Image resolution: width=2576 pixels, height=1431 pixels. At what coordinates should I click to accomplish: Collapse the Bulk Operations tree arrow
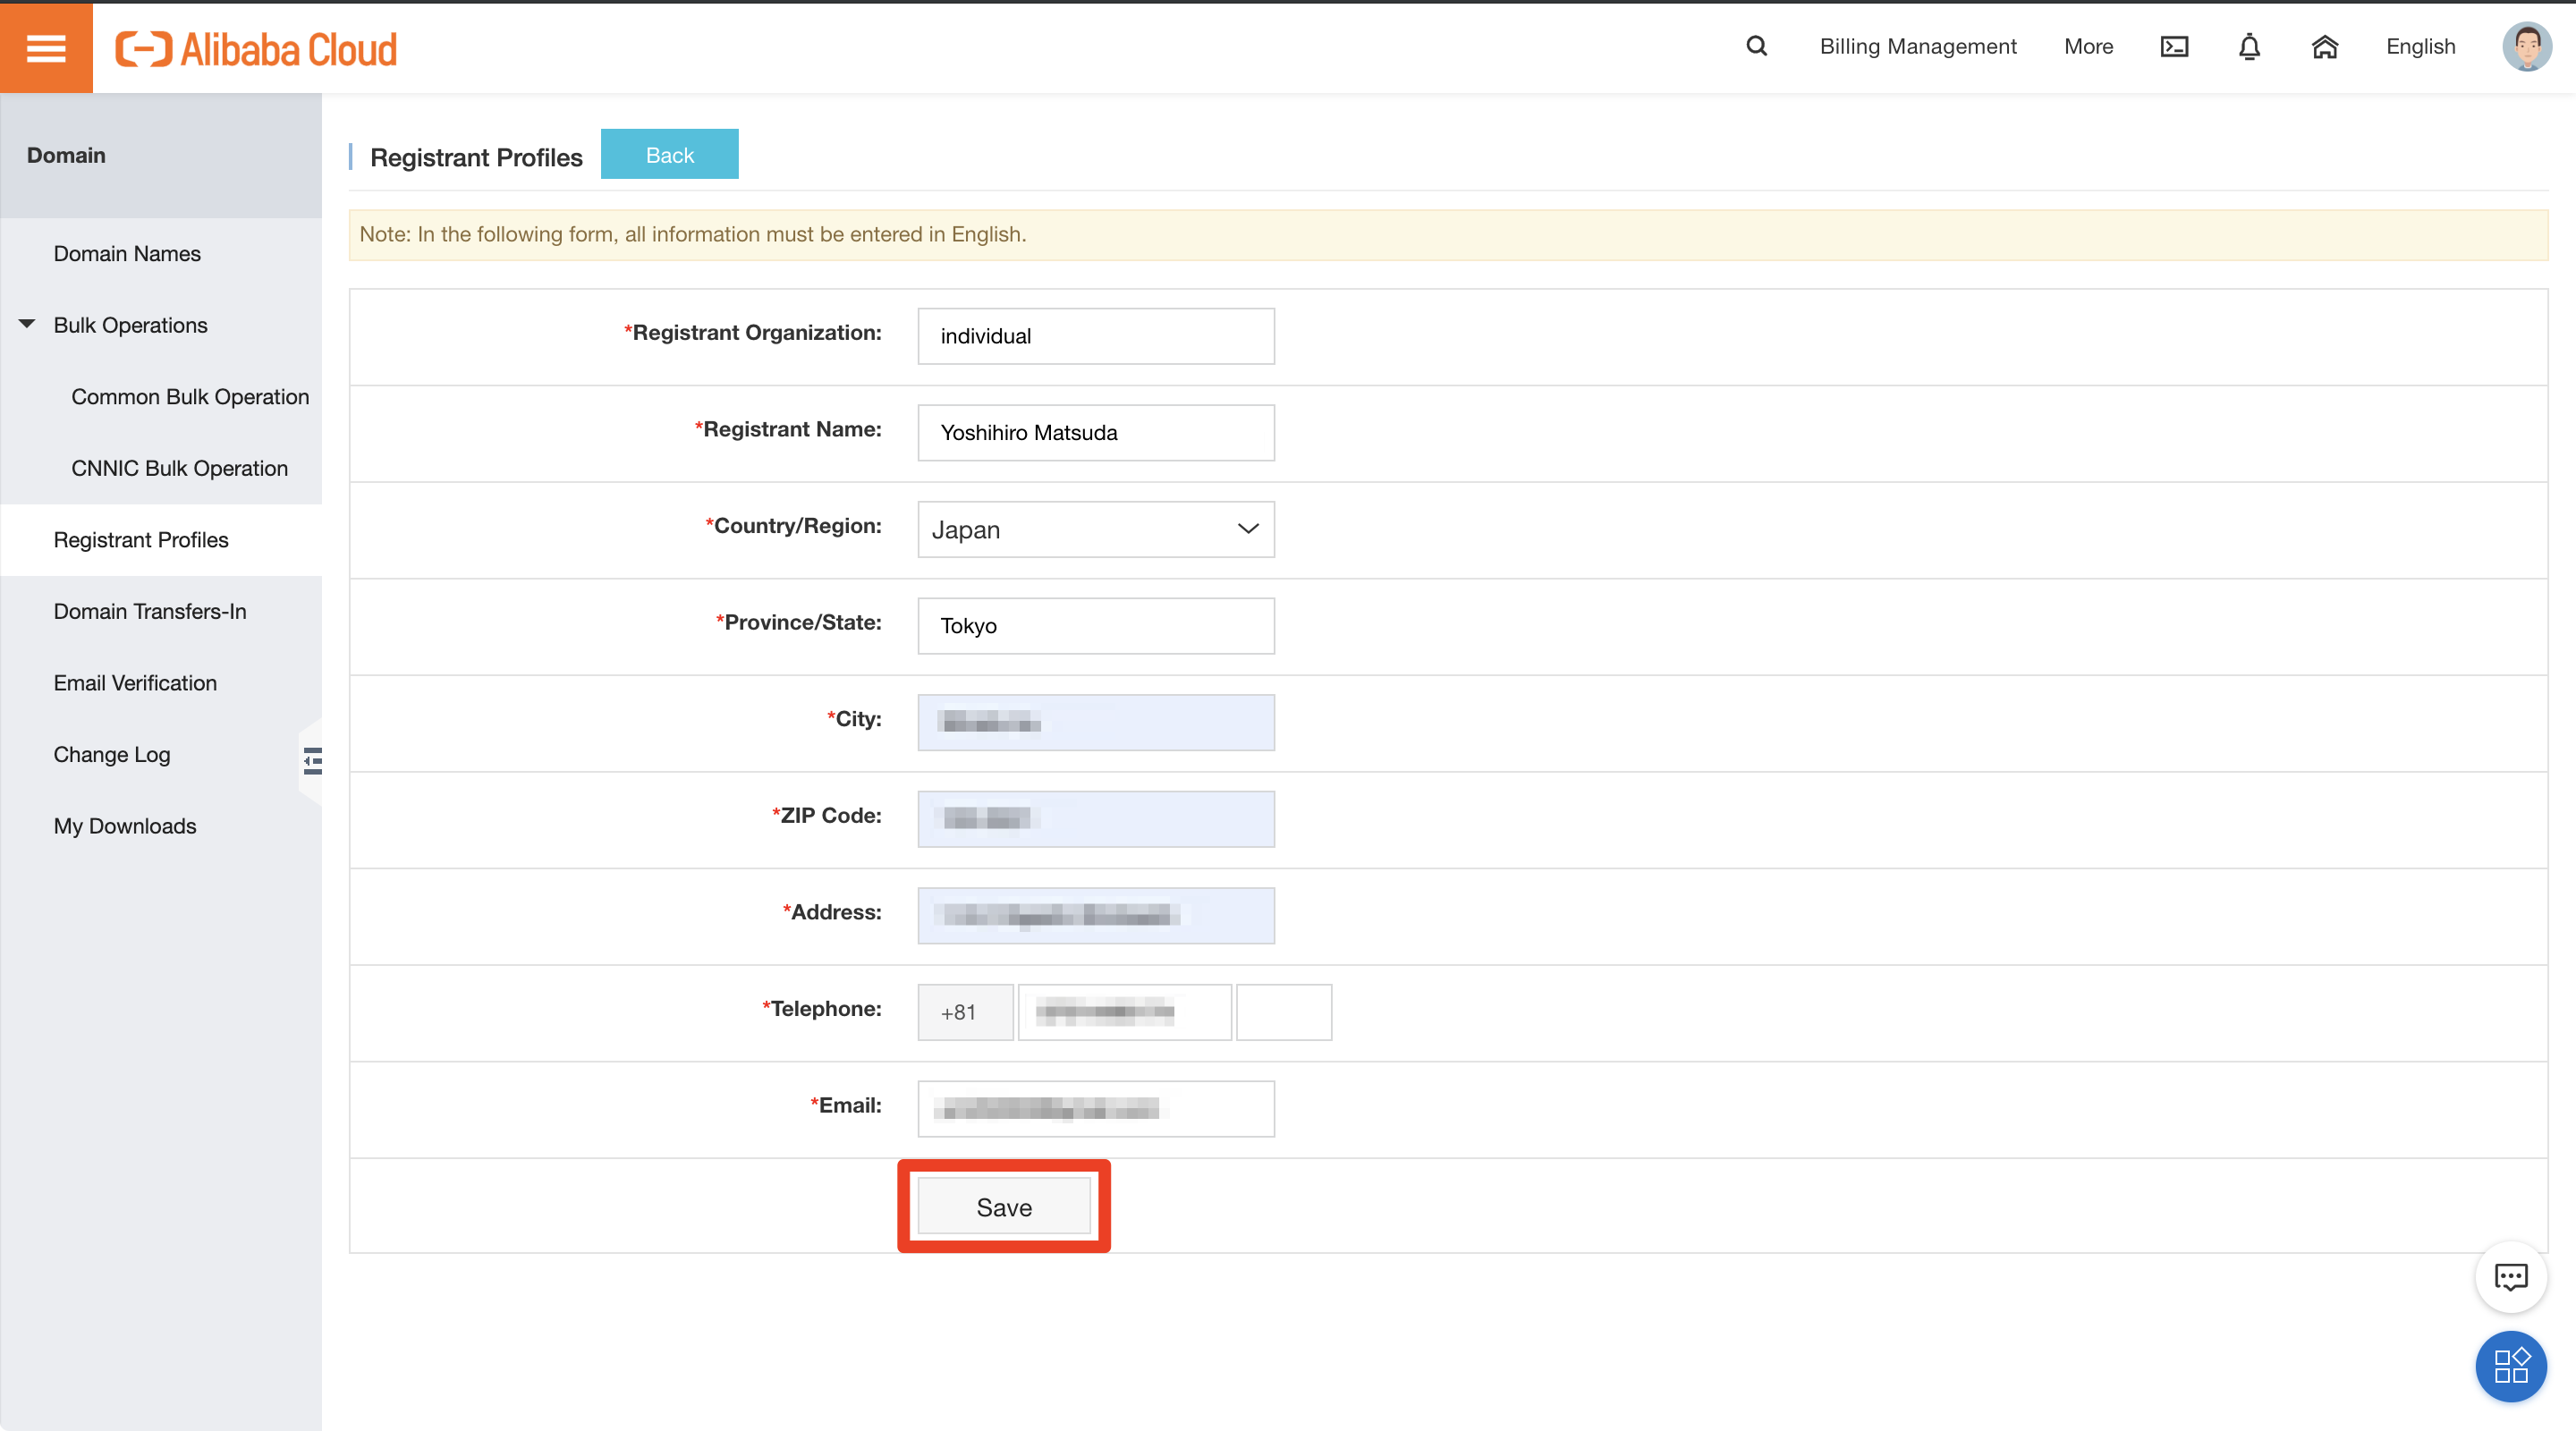point(27,324)
